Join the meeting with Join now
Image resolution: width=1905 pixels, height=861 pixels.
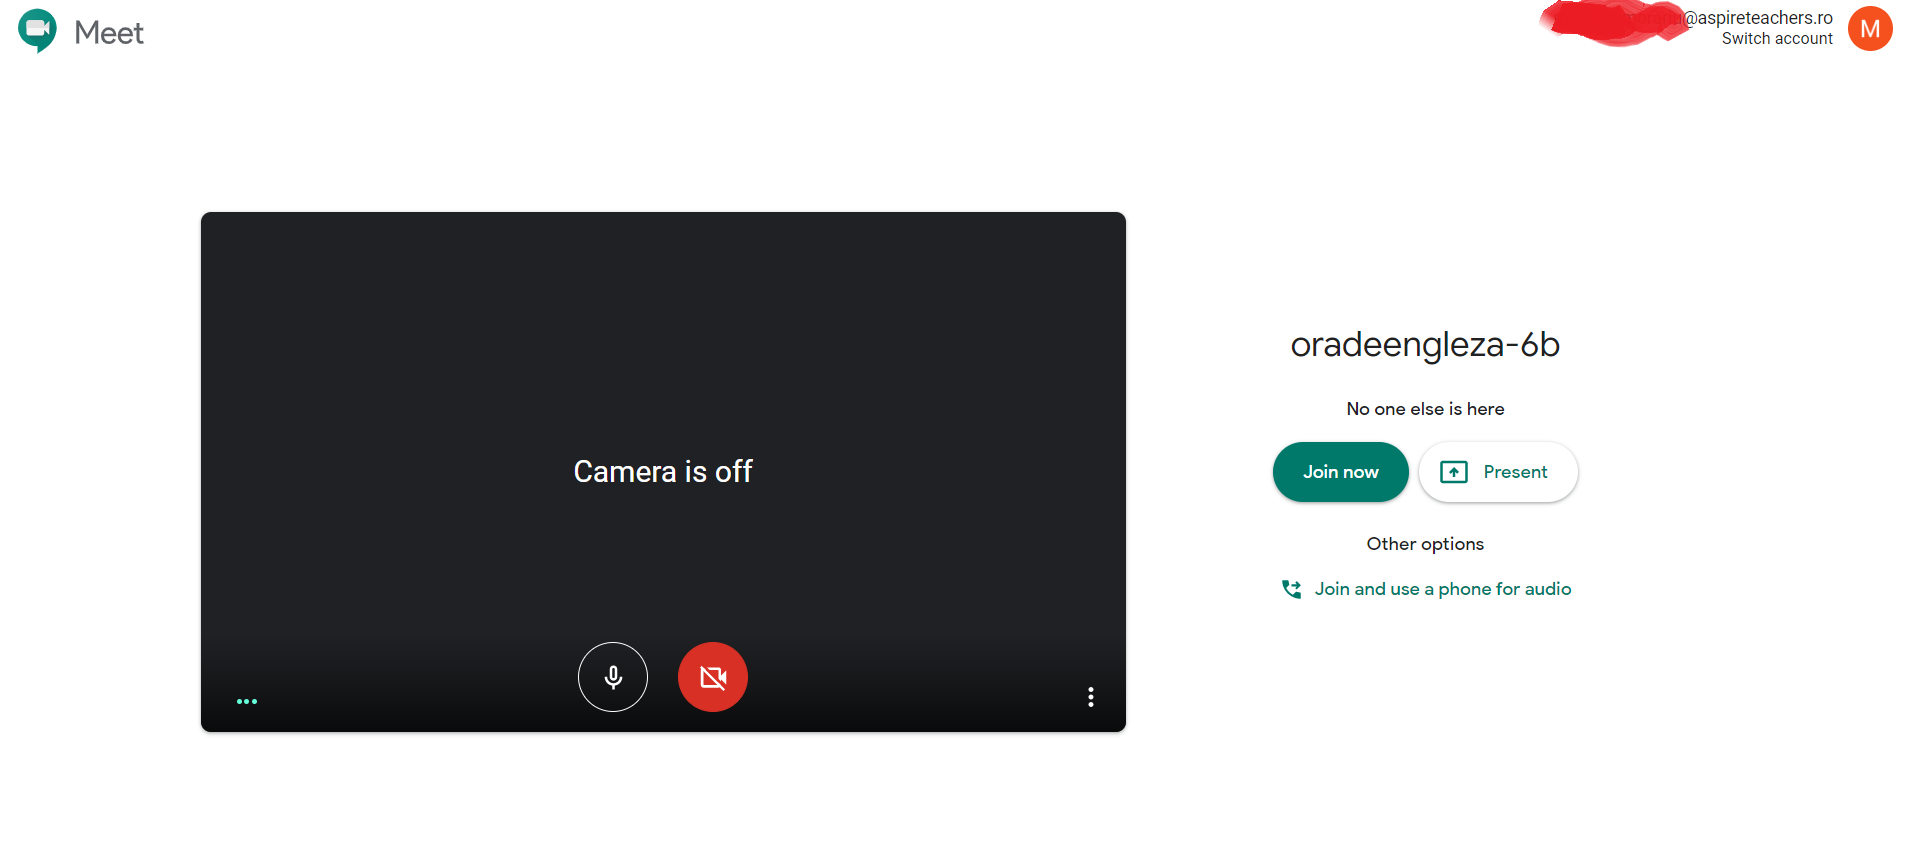pyautogui.click(x=1340, y=472)
